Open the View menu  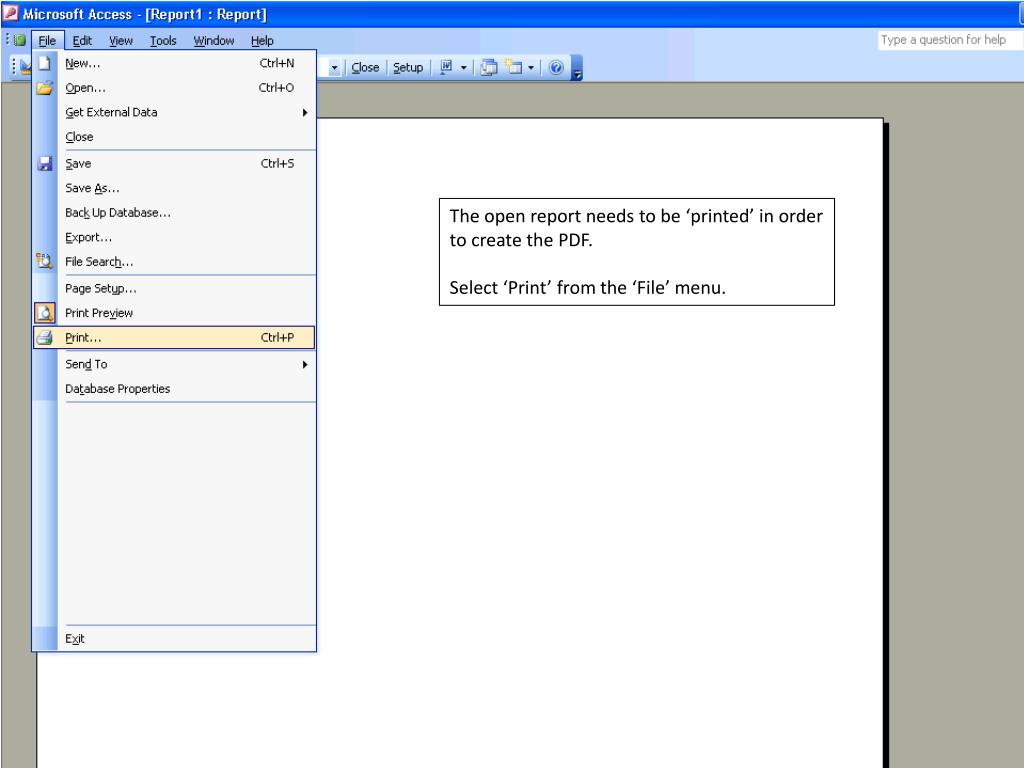click(x=121, y=40)
